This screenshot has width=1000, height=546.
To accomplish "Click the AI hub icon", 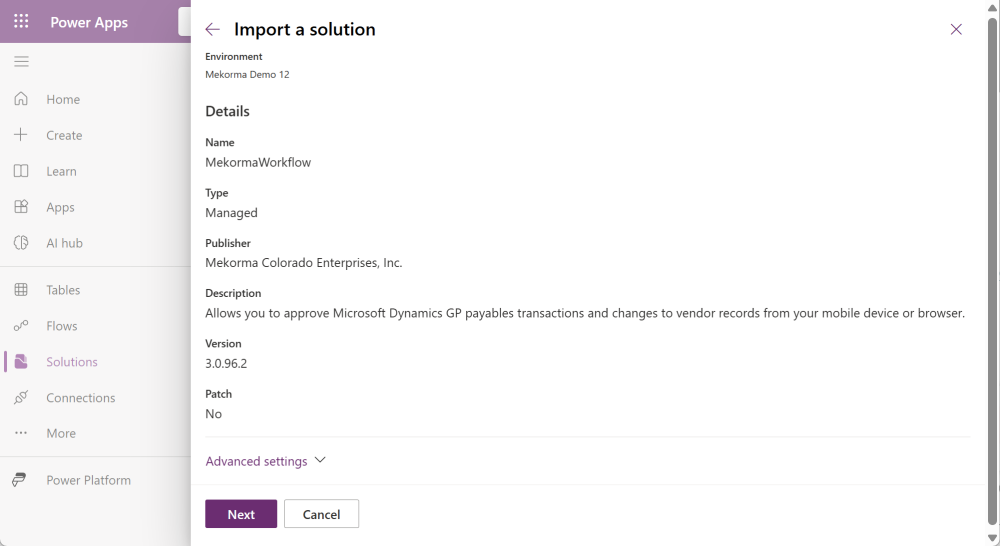I will click(21, 243).
